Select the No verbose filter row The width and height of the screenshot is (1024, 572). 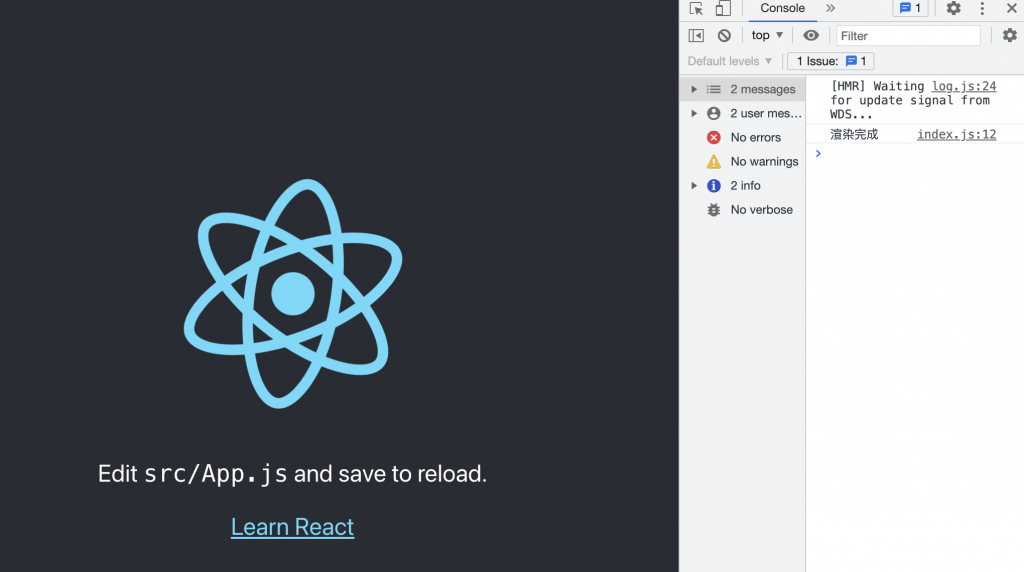[743, 210]
